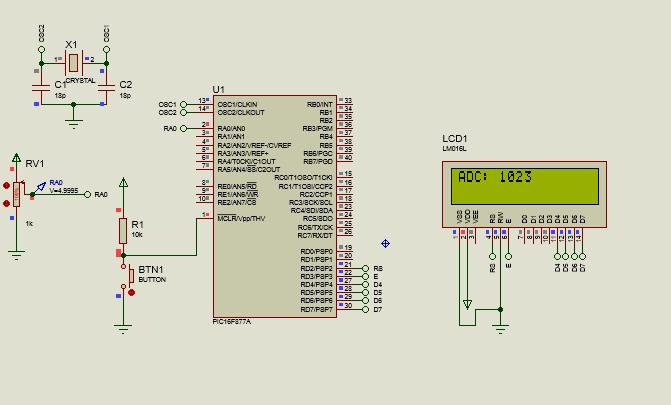
Task: Select resistor R1 body
Action: point(123,231)
